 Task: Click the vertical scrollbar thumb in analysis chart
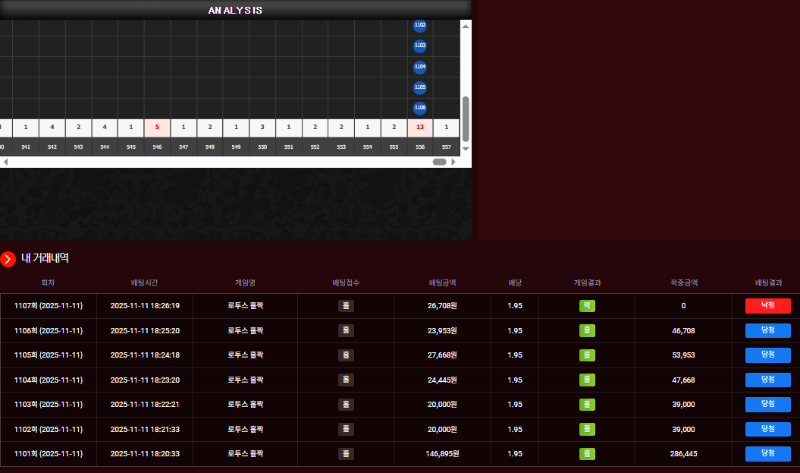point(465,118)
